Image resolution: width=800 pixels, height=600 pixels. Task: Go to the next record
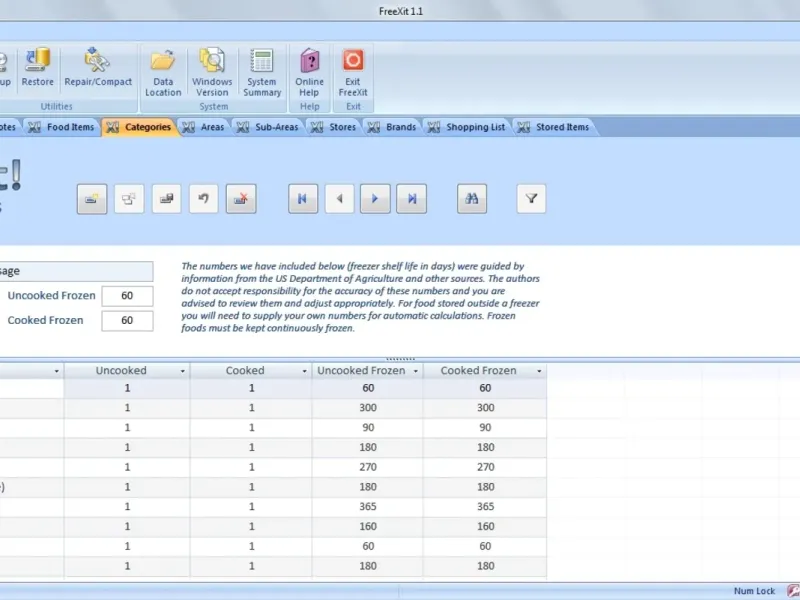coord(375,199)
